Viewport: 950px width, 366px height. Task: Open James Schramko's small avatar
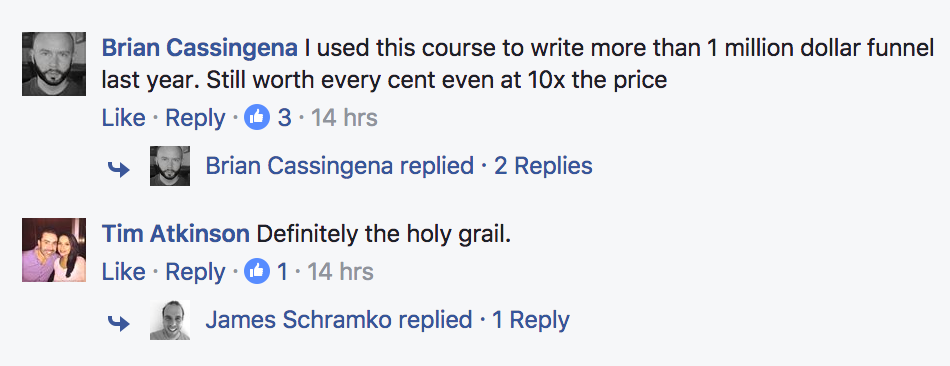(170, 320)
